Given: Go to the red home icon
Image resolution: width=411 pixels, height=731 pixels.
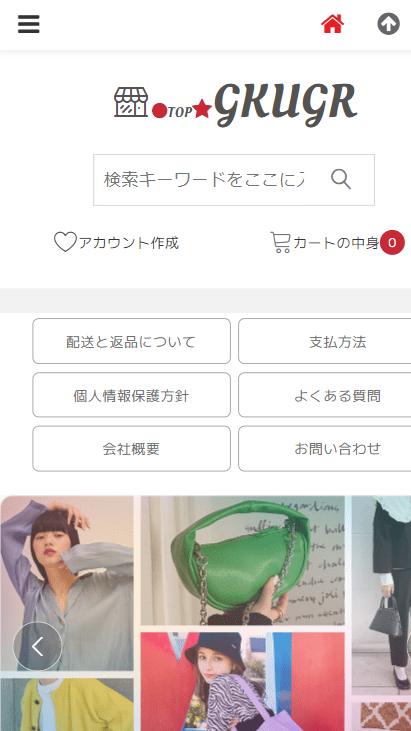Looking at the screenshot, I should coord(332,24).
